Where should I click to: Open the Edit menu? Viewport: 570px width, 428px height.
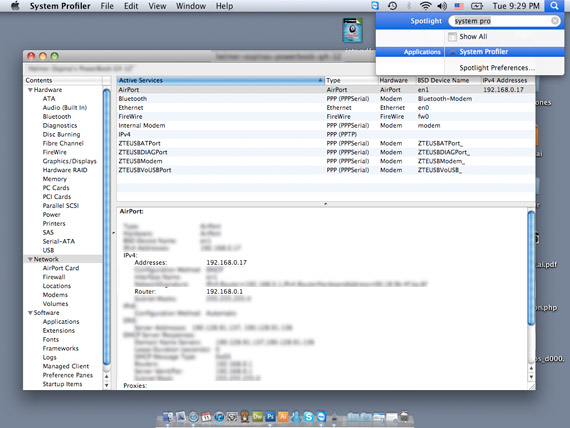(x=131, y=6)
